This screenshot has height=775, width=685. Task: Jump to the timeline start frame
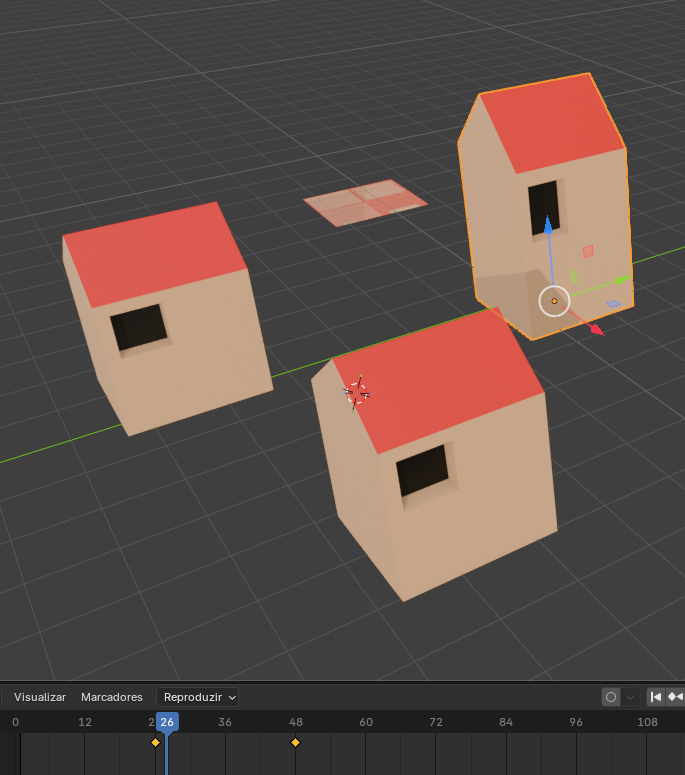tap(656, 697)
